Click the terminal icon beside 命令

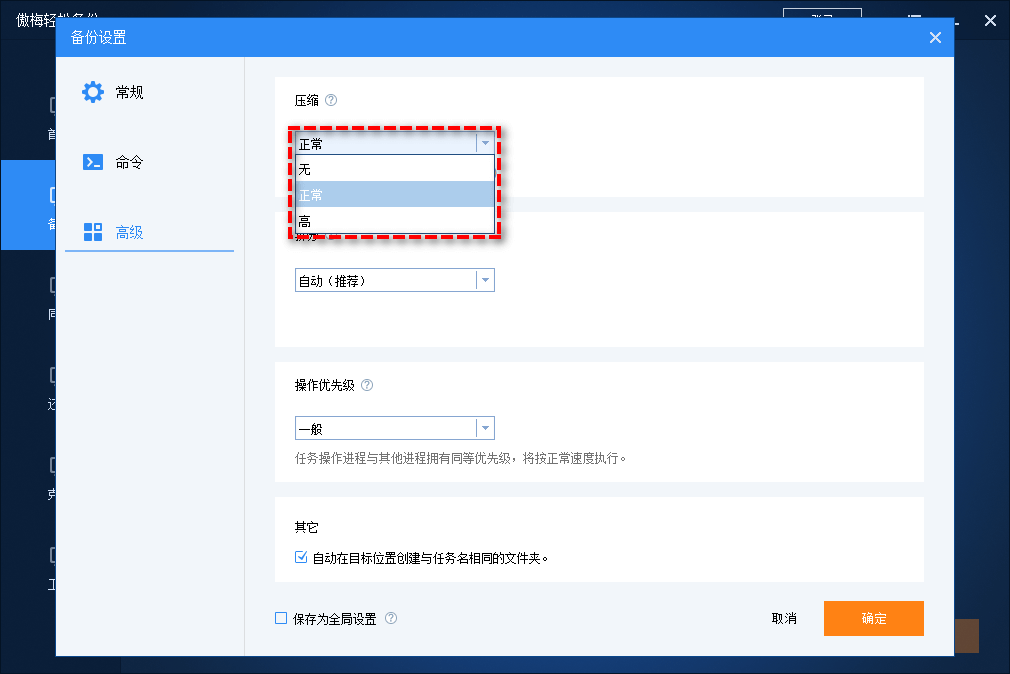pos(93,162)
